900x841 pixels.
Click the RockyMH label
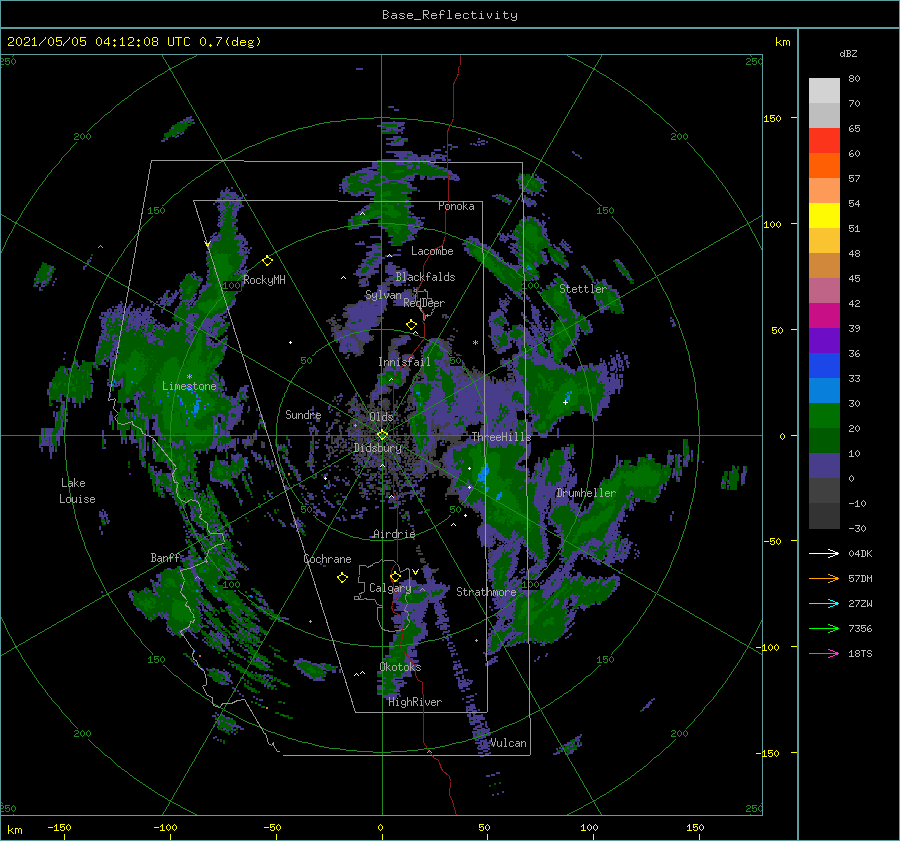(264, 280)
